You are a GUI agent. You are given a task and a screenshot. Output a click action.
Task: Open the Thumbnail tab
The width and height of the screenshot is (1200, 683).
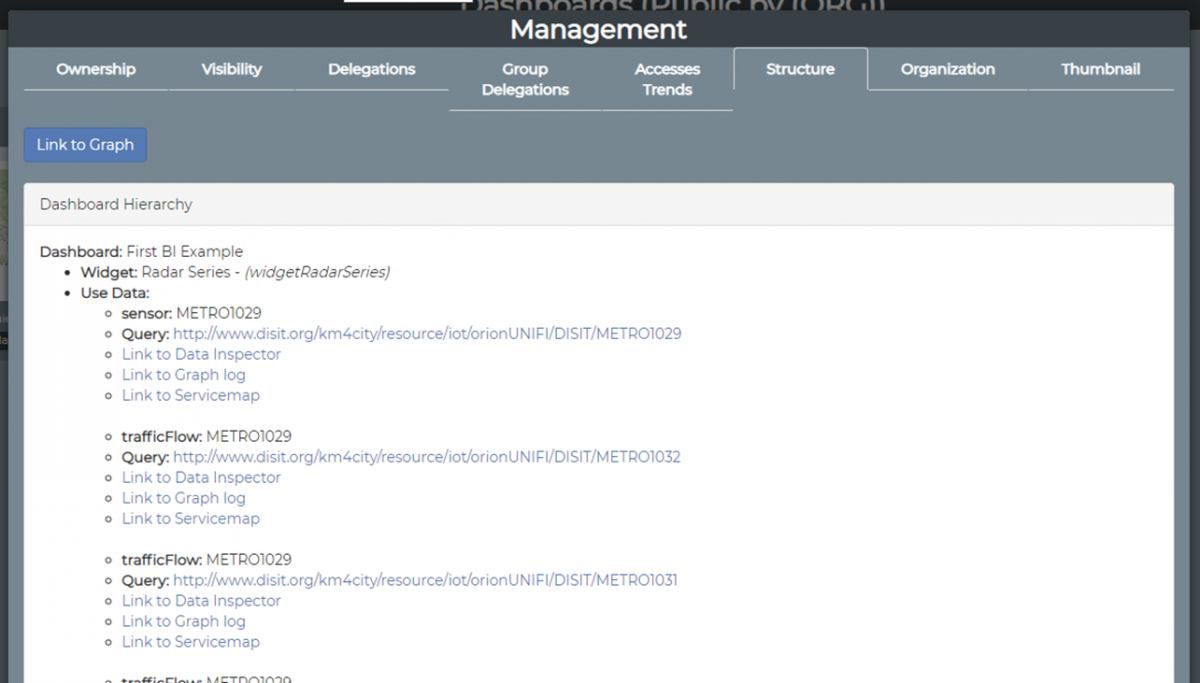[1100, 69]
